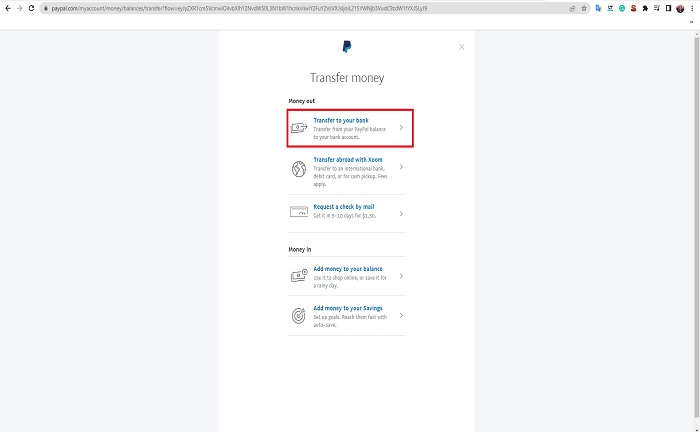
Task: Open the Google Translate extension
Action: coord(599,8)
